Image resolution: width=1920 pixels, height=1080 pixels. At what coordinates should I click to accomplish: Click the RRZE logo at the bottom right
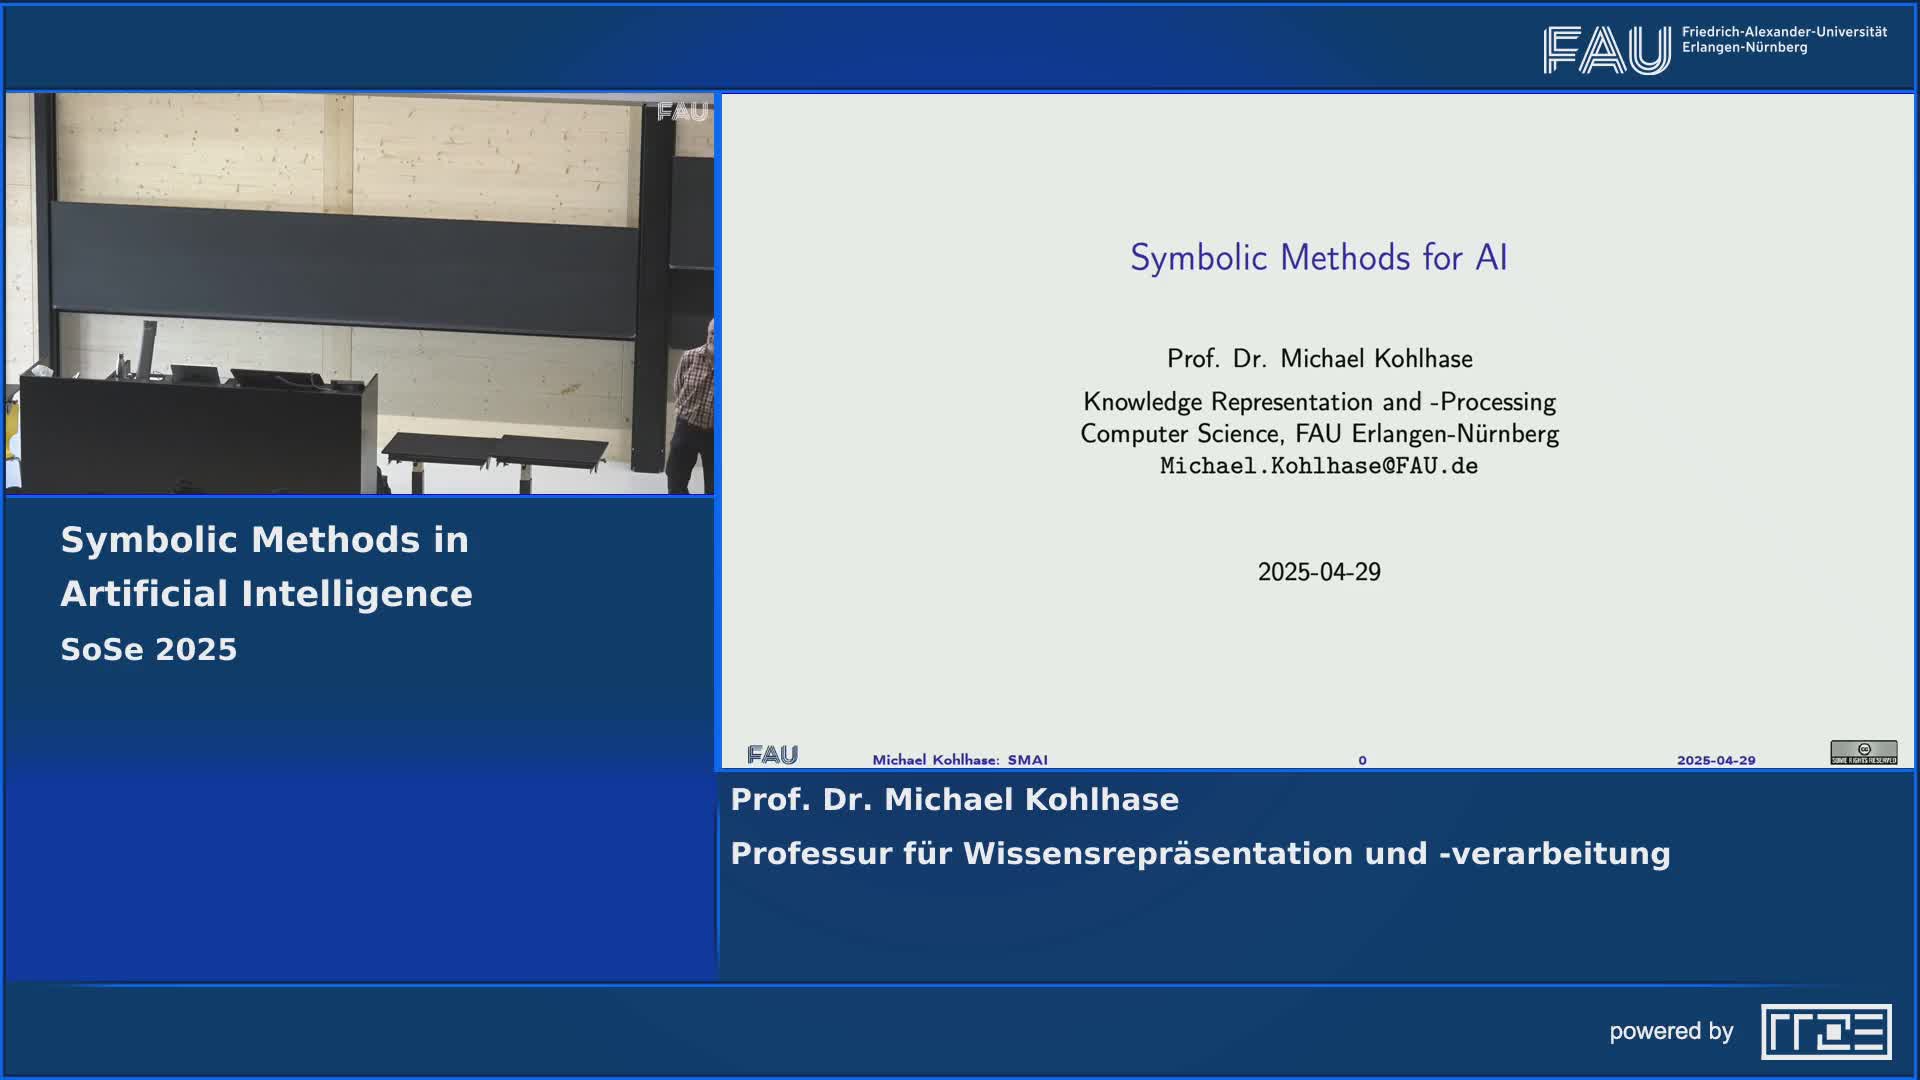click(1826, 1031)
